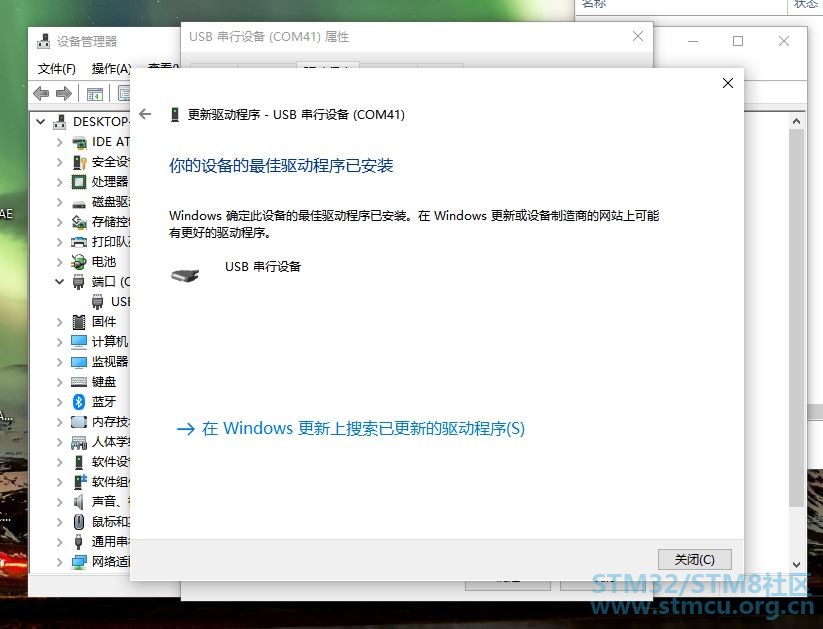Click the show/hide console tree toolbar icon

click(95, 95)
